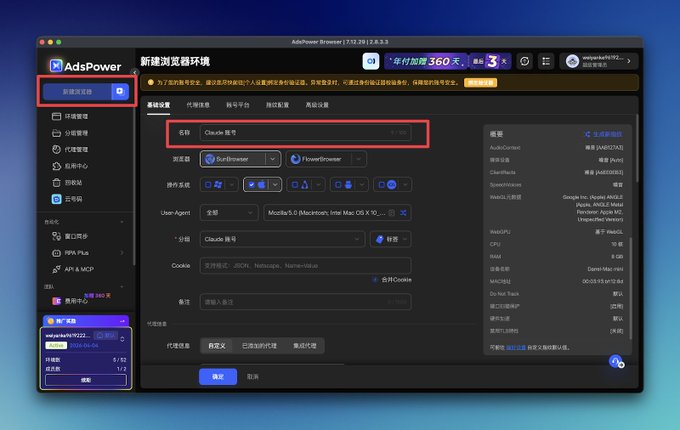Open the Windows version dropdown arrow
This screenshot has height=430, width=680.
(x=232, y=185)
